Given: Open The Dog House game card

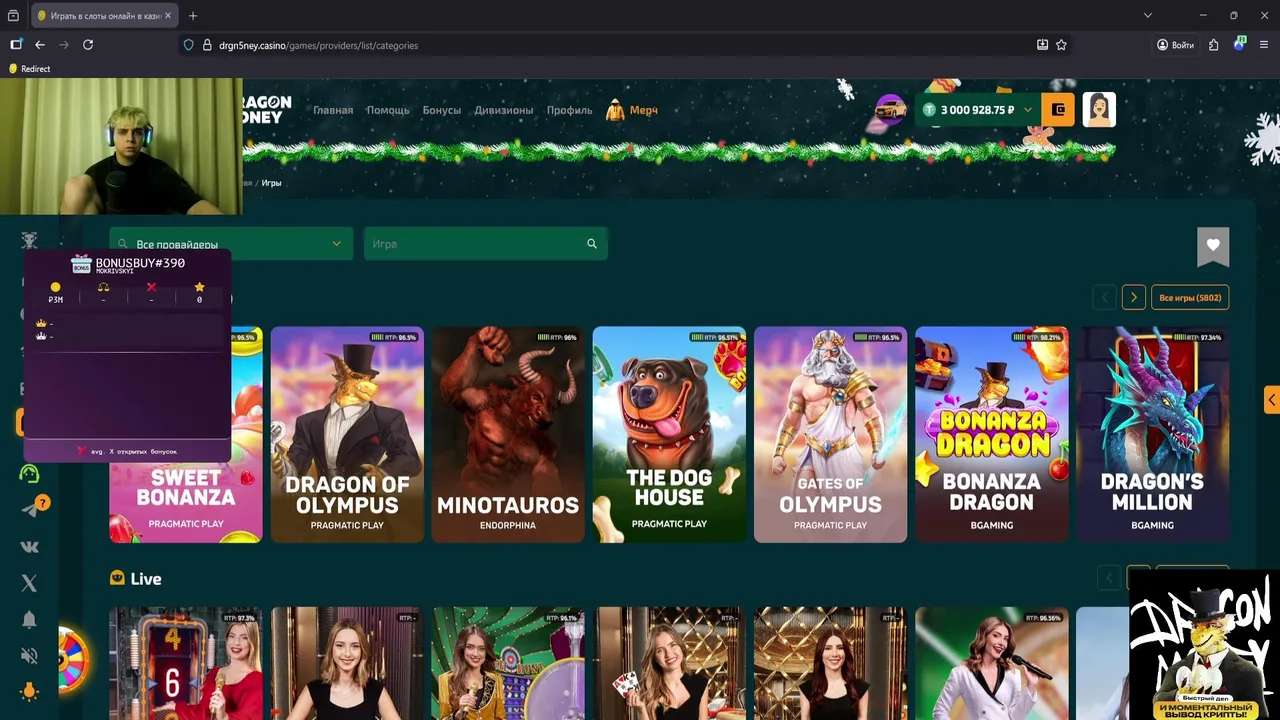Looking at the screenshot, I should tap(669, 435).
